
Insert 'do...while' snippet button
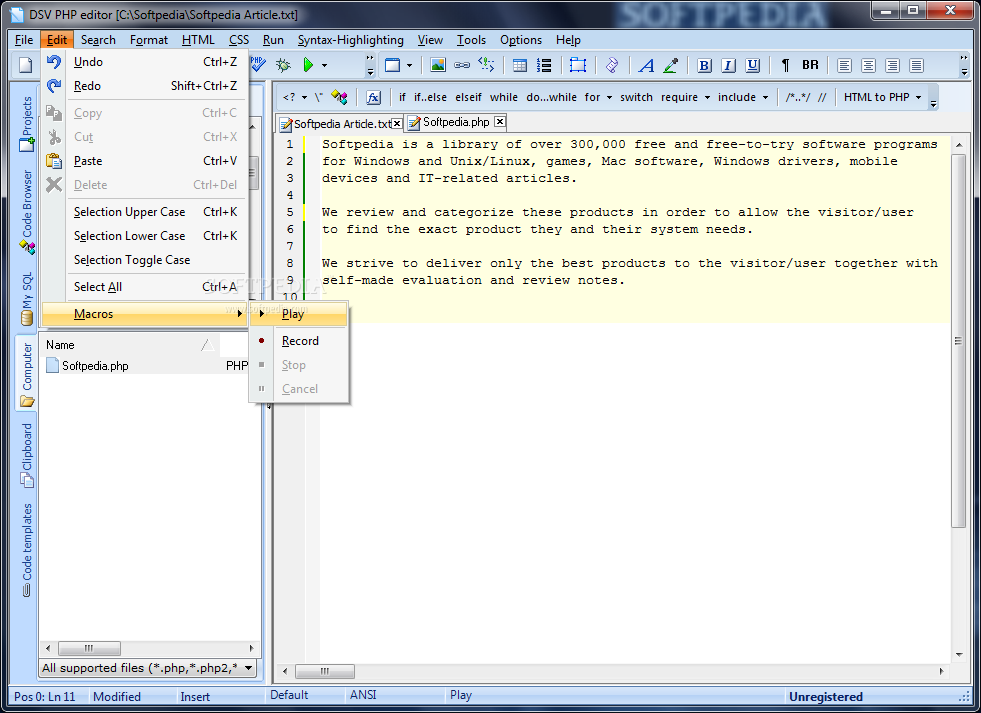[551, 97]
